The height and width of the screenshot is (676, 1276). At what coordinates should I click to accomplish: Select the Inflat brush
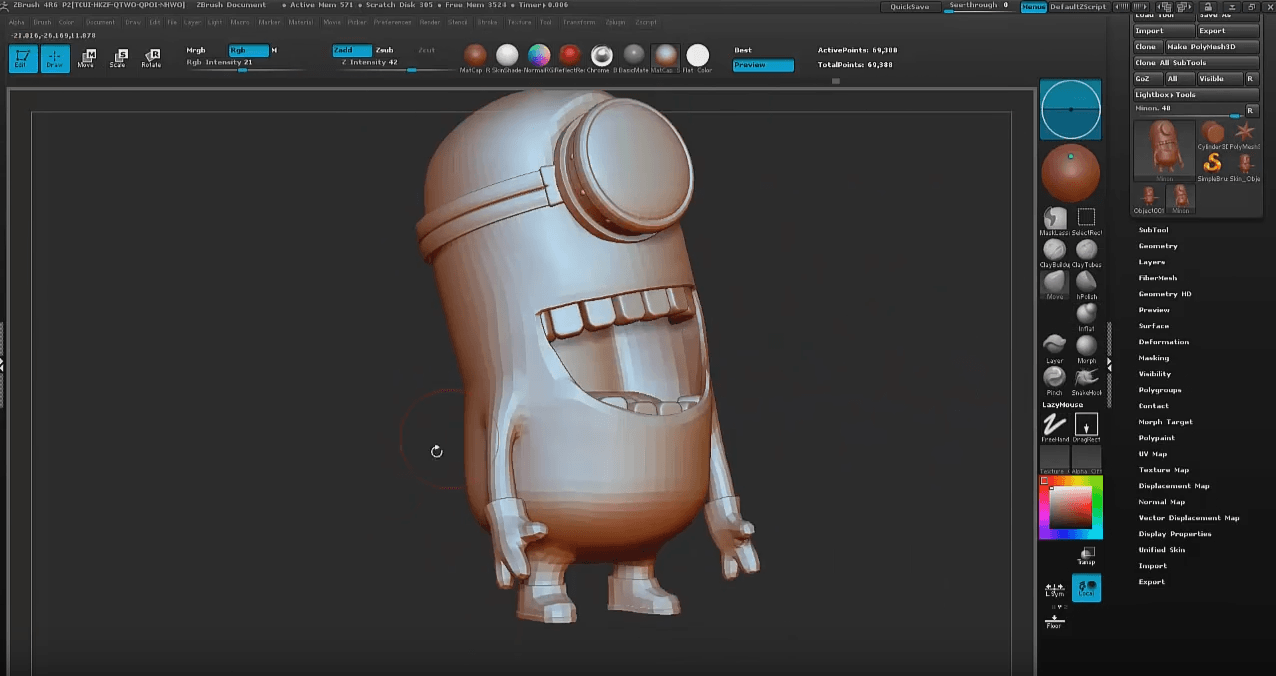coord(1085,315)
